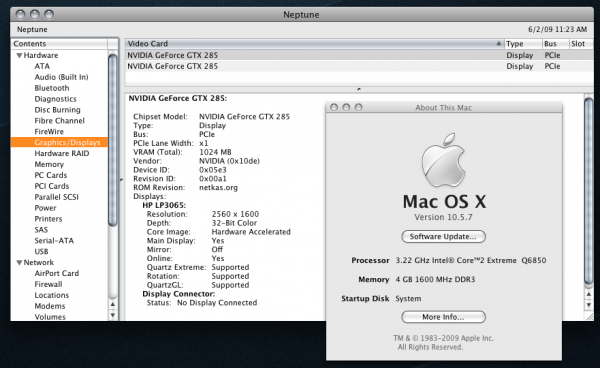This screenshot has height=368, width=600.
Task: Click the Version 10.5.7 text
Action: (x=443, y=217)
